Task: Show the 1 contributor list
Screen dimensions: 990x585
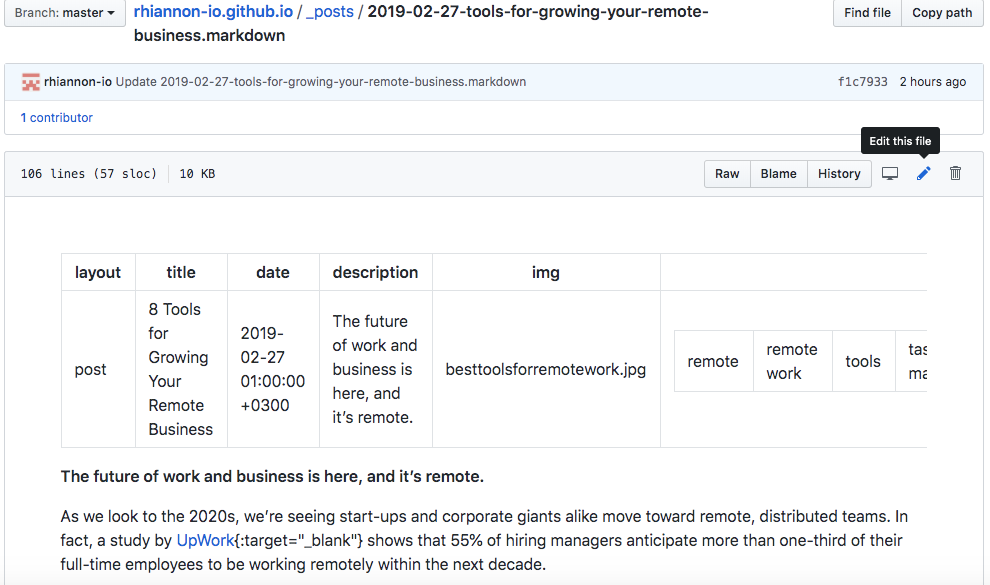Action: coord(56,117)
